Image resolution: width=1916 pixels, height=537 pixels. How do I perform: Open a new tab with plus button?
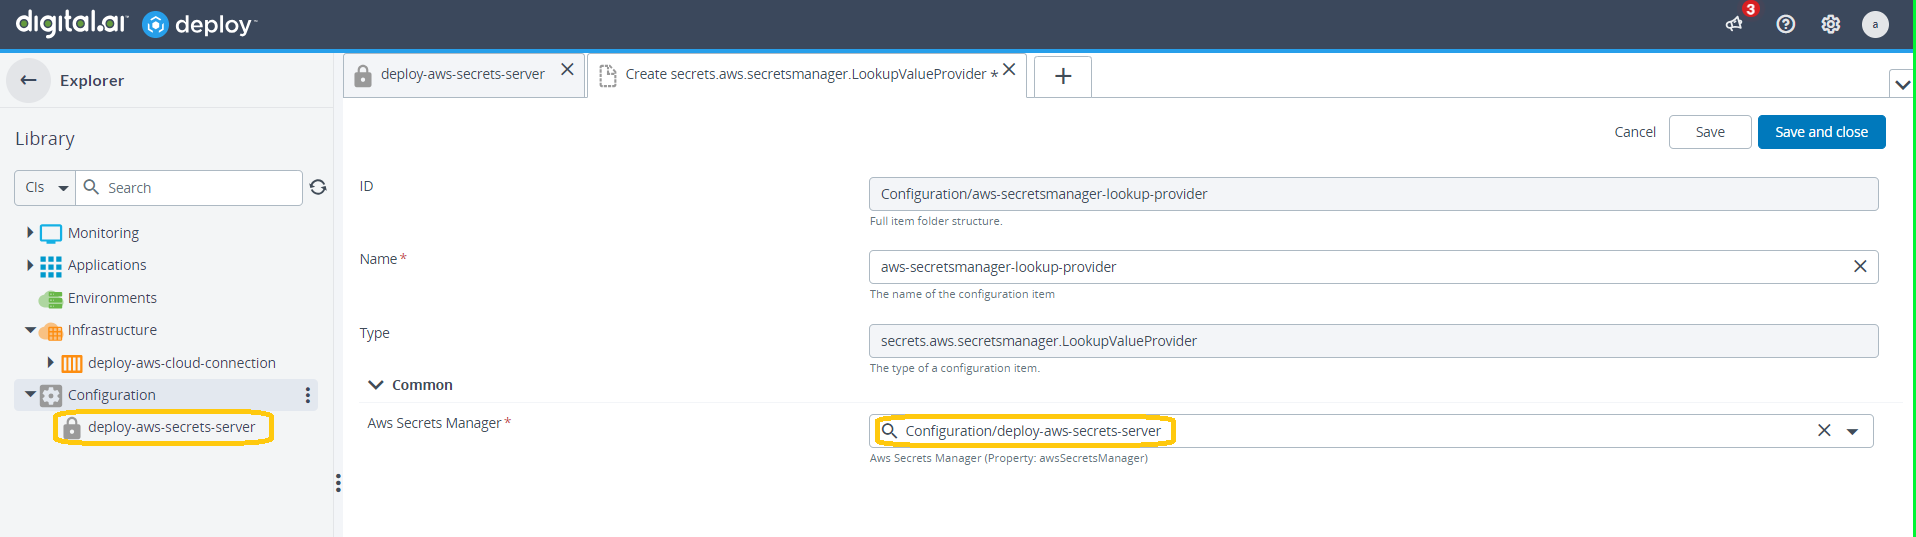(1062, 76)
